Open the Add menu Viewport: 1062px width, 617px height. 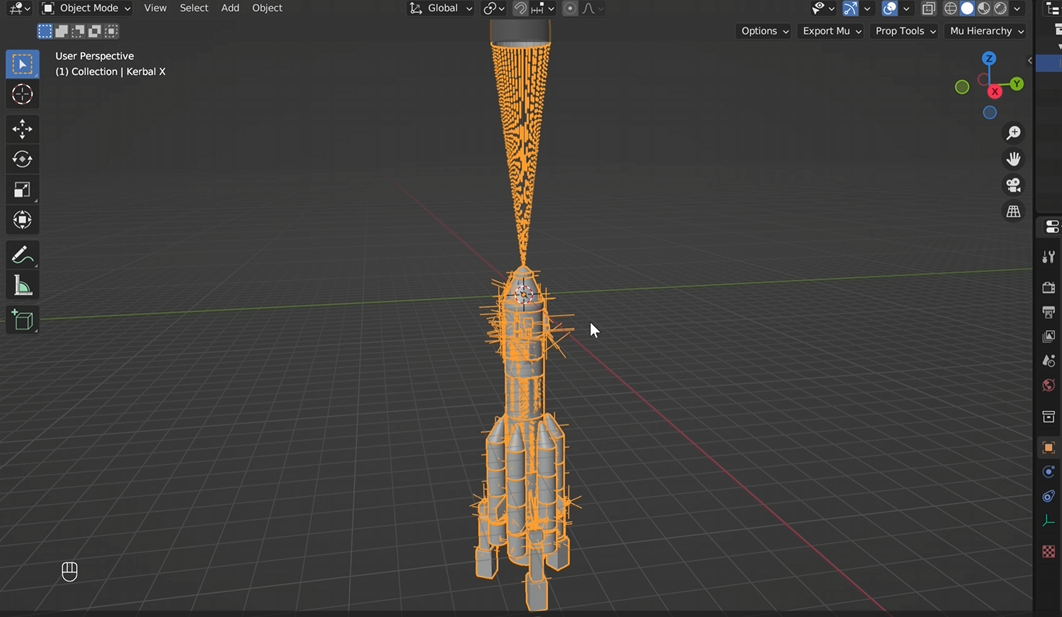click(230, 8)
